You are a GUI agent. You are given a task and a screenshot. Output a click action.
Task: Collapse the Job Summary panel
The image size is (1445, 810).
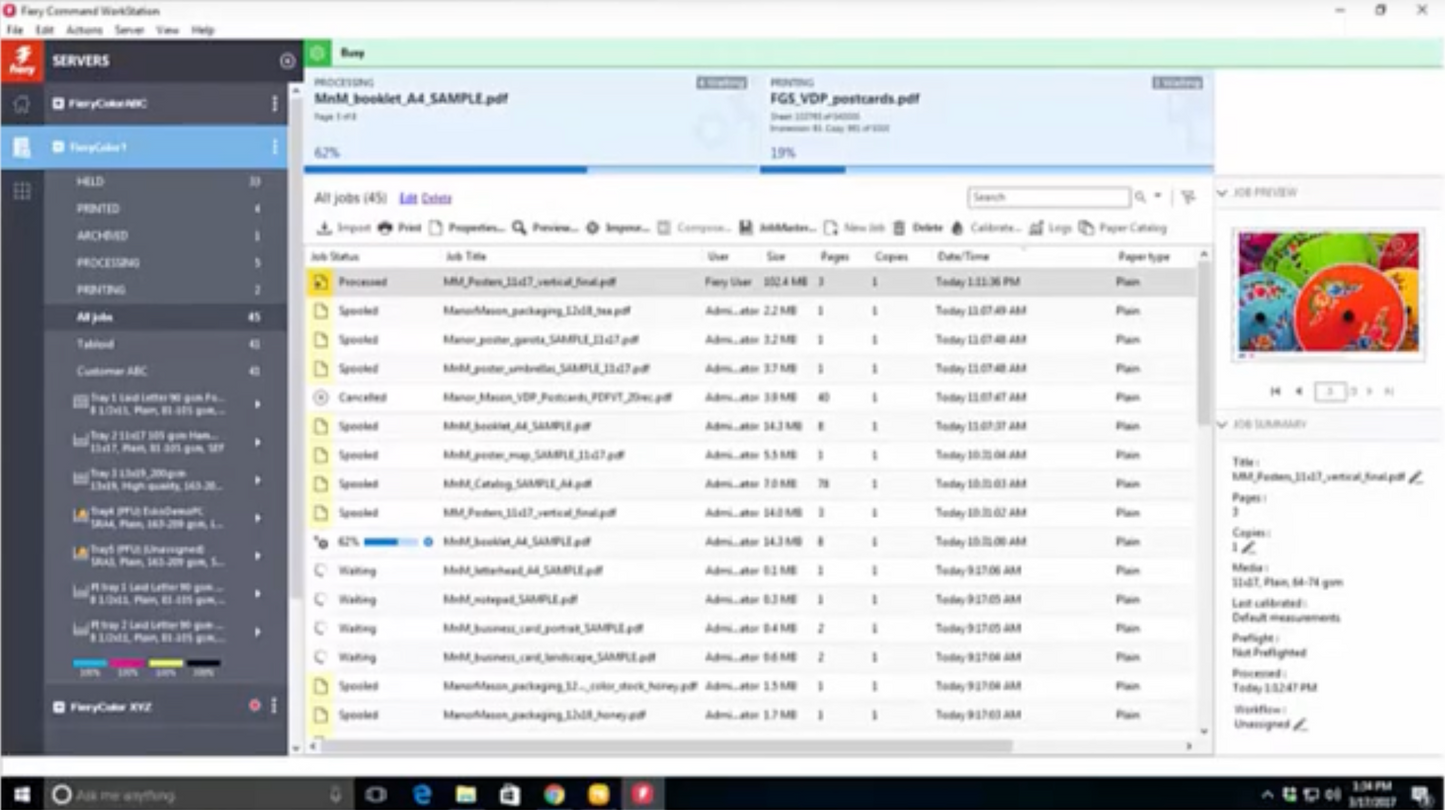point(1222,425)
